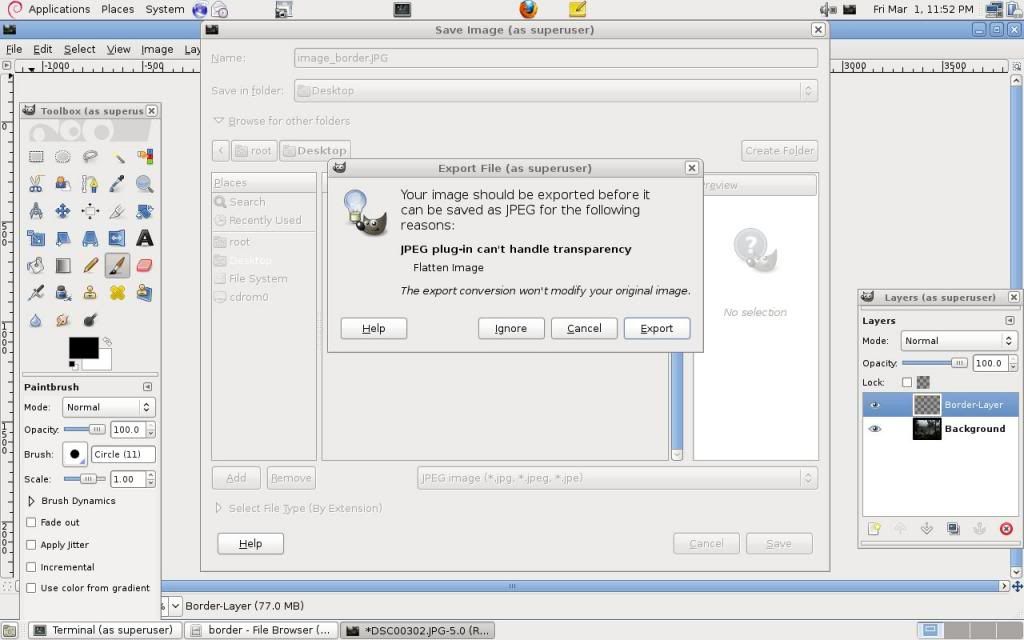
Task: Choose the Text tool in the toolbox
Action: pos(144,238)
